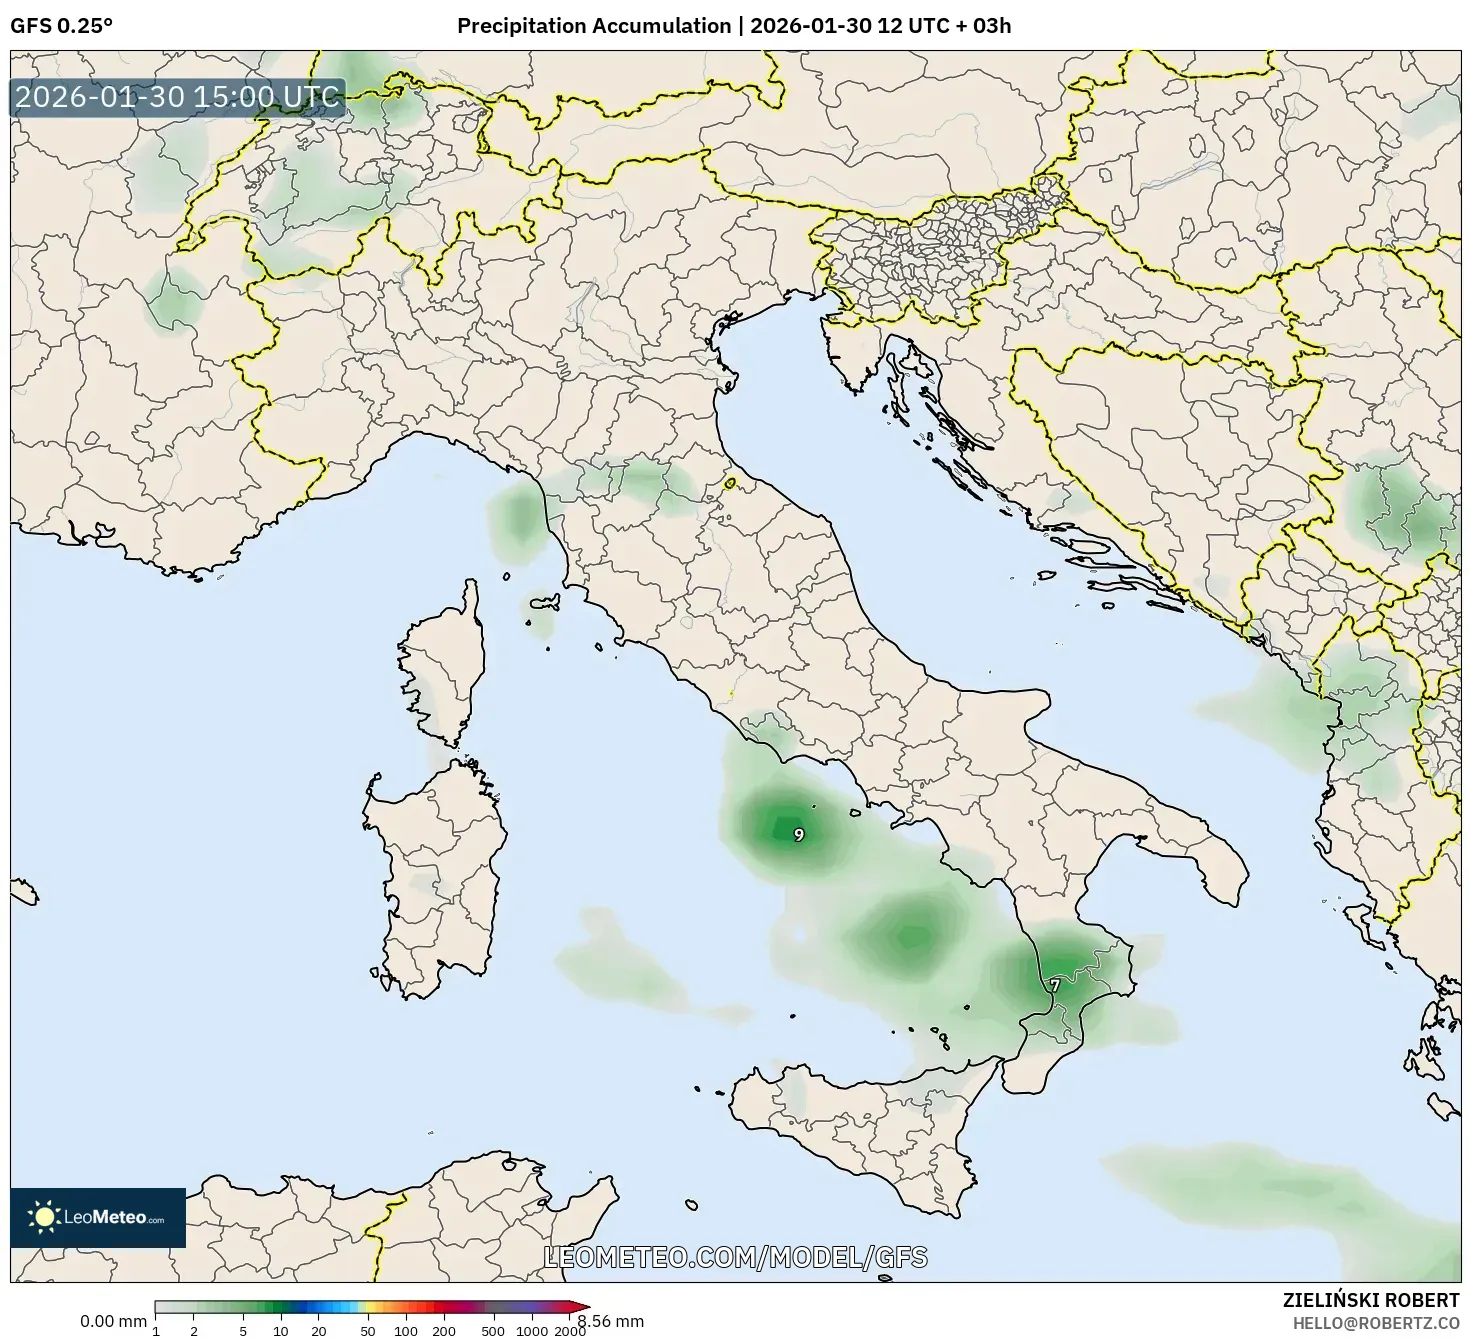Select the Precipitation Accumulation header tab
This screenshot has width=1470, height=1338.
pyautogui.click(x=594, y=26)
